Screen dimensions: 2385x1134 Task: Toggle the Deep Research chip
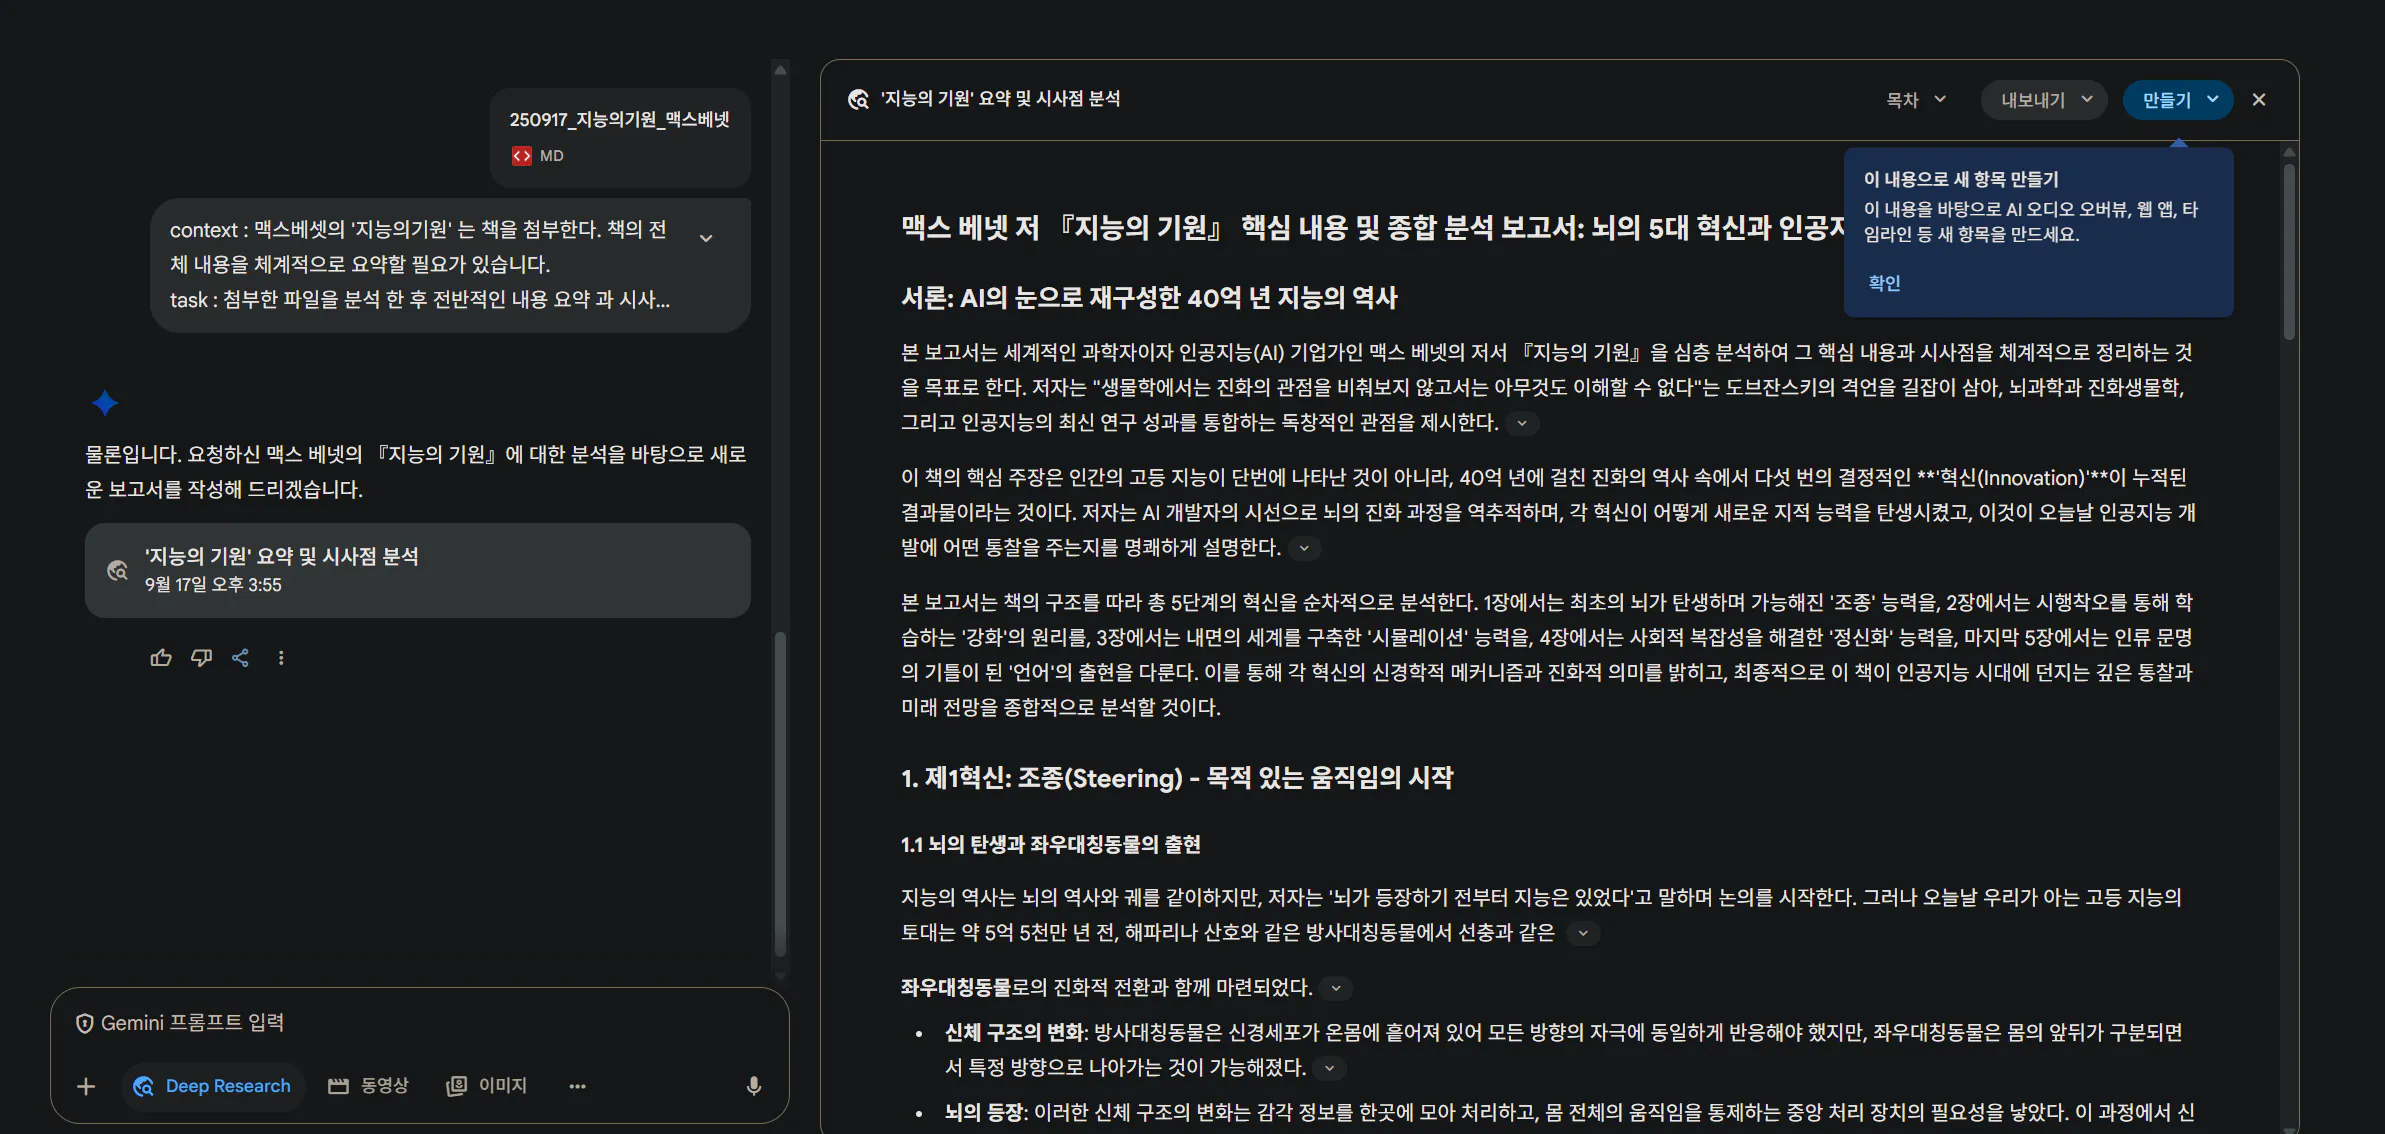point(212,1086)
